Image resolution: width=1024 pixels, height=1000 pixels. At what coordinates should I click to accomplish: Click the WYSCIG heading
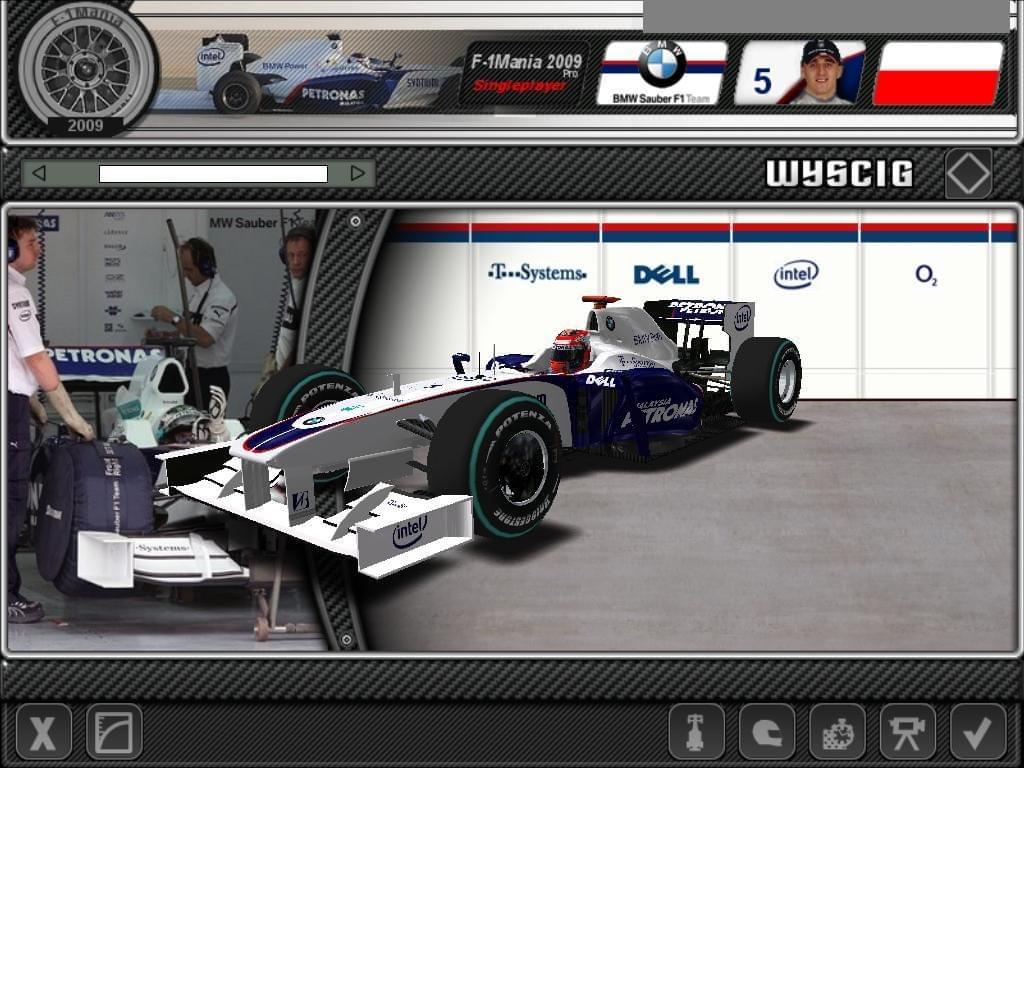(839, 174)
